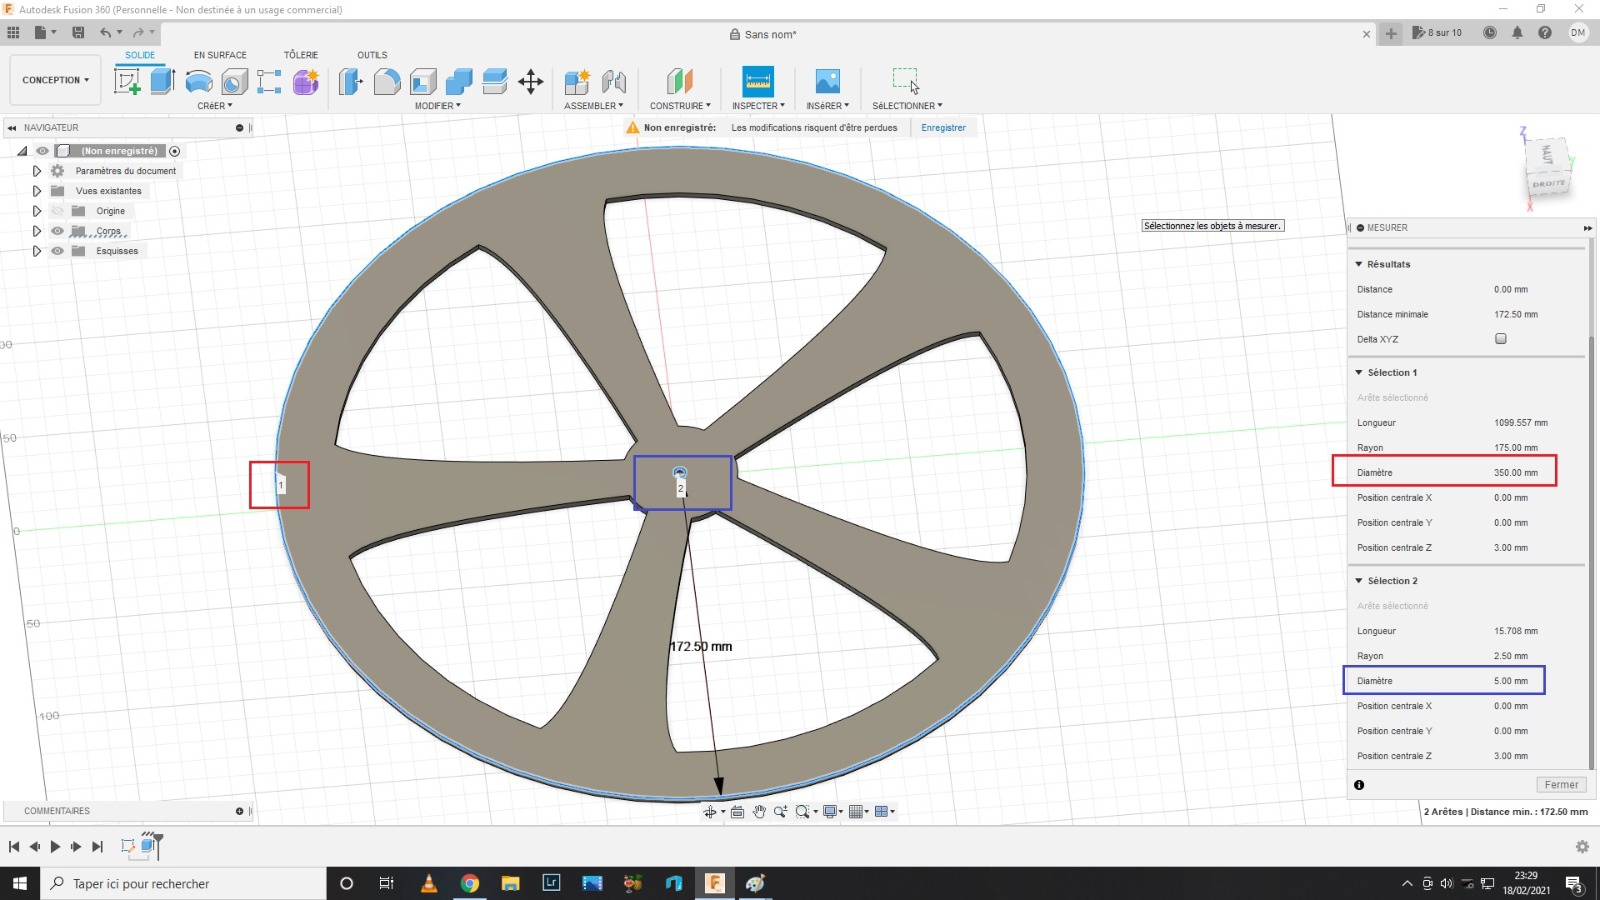Click the Enregistrer link

[943, 128]
